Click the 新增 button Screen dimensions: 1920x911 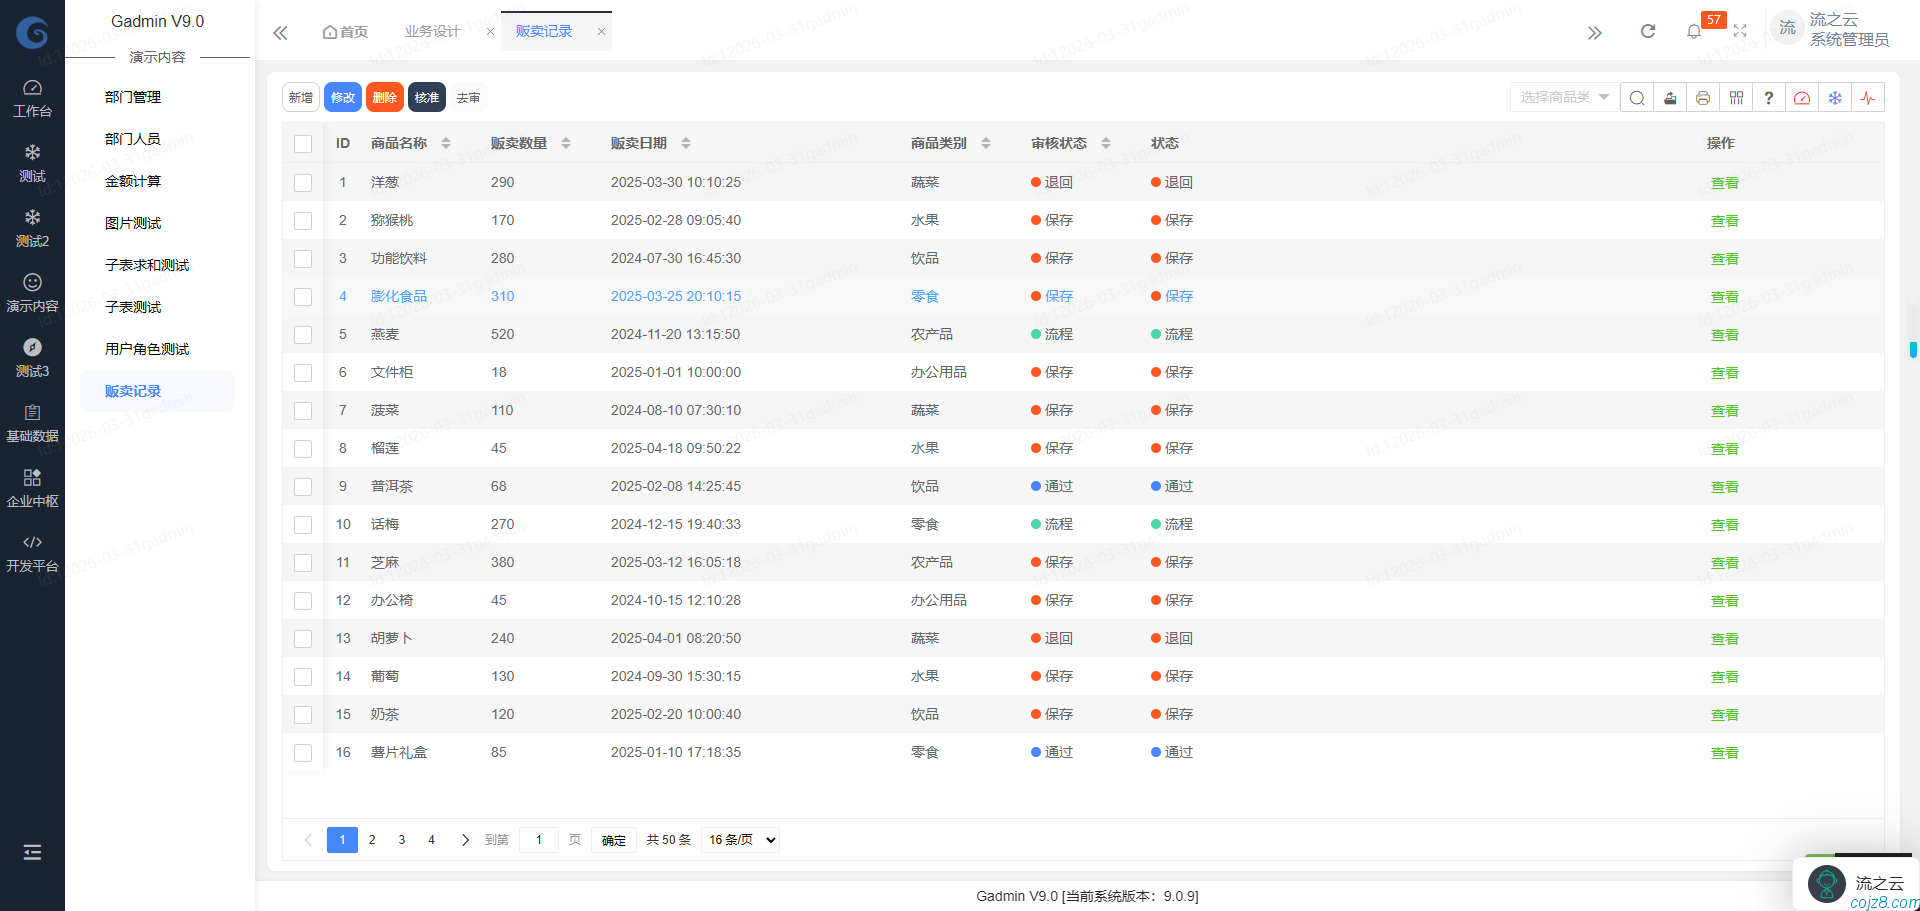(300, 97)
